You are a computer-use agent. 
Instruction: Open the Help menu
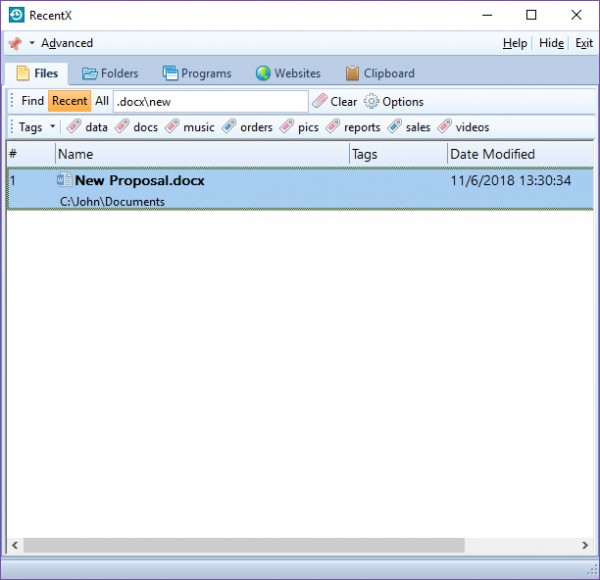515,43
